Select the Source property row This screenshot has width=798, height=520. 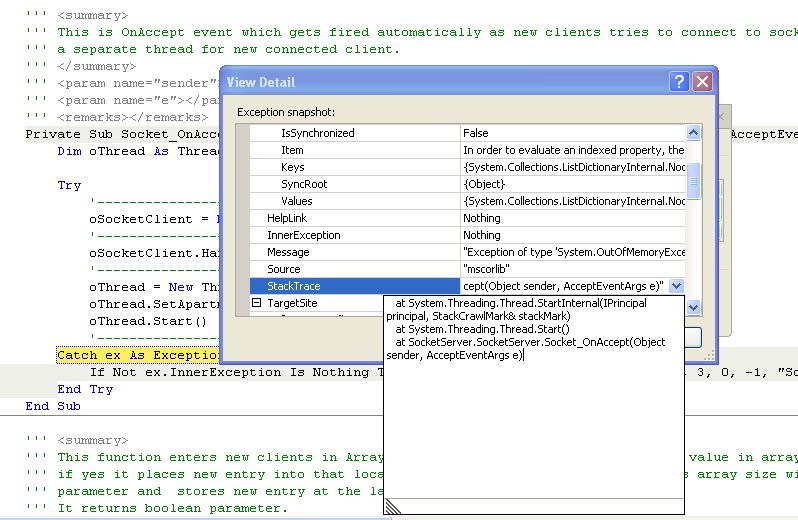tap(467, 269)
